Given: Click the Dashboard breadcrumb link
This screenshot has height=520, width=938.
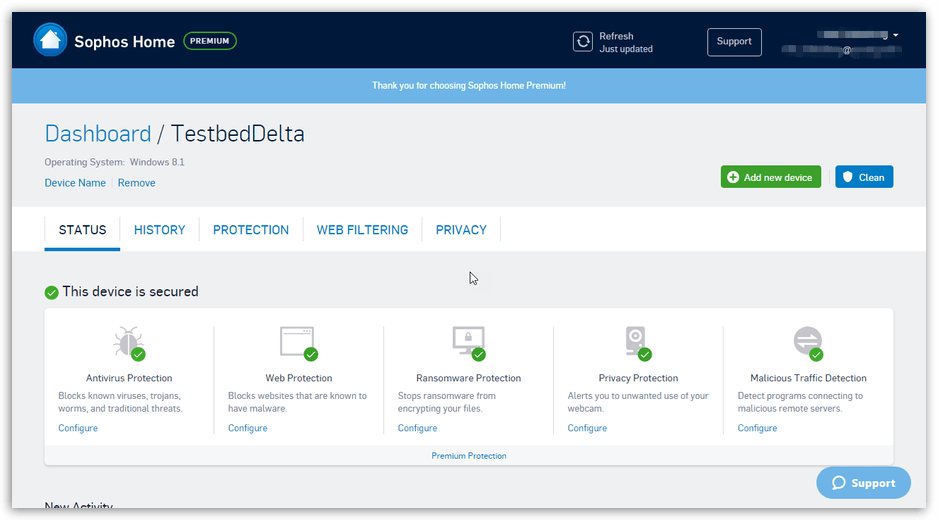Looking at the screenshot, I should [x=98, y=133].
